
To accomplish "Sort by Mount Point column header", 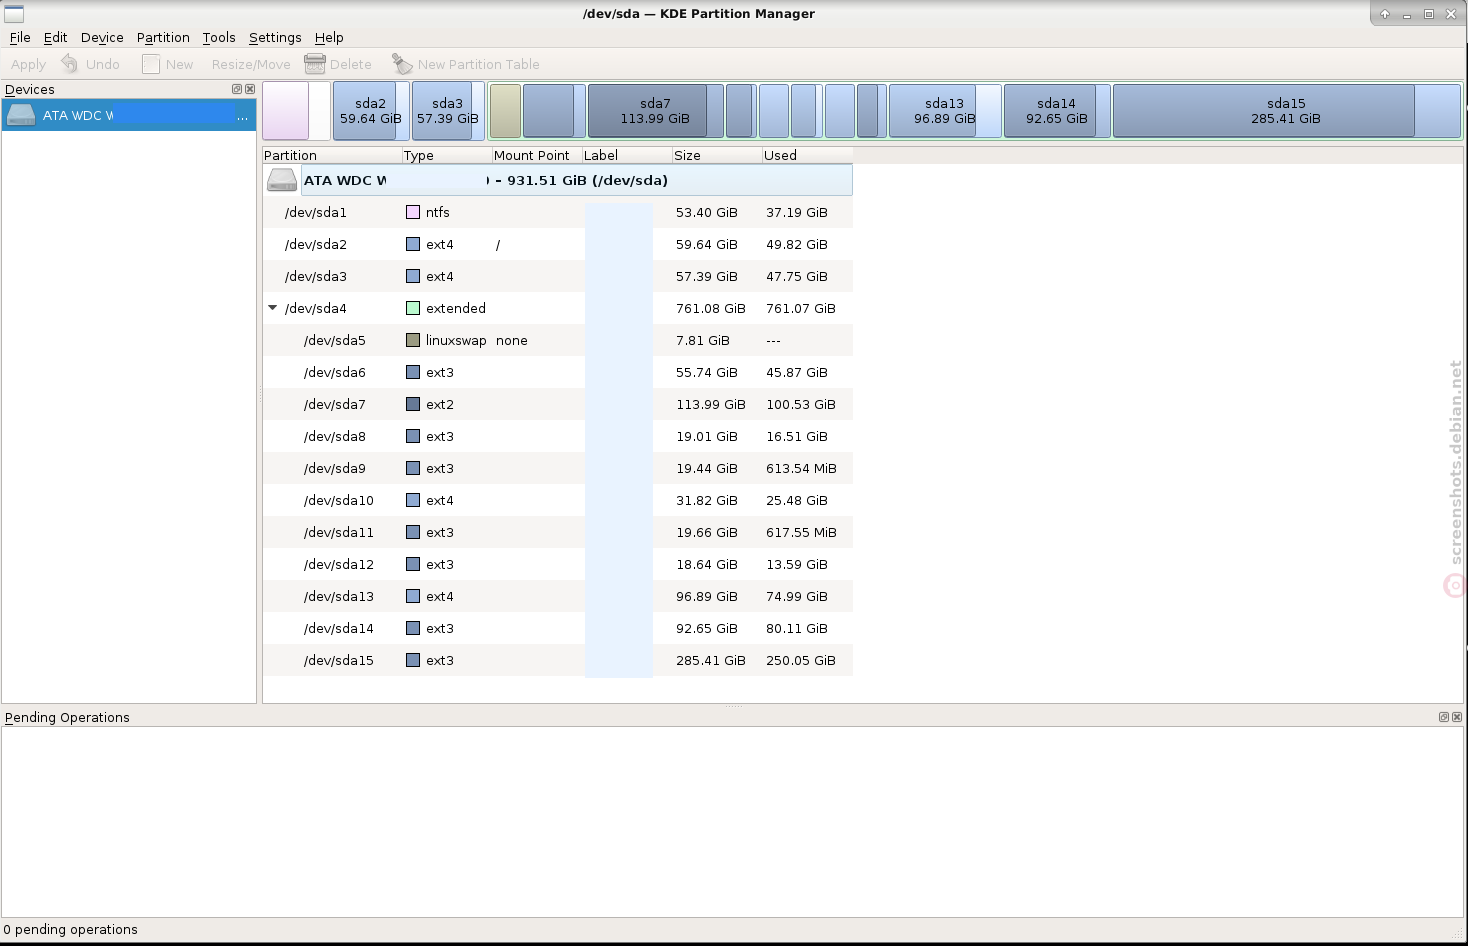I will click(x=536, y=155).
